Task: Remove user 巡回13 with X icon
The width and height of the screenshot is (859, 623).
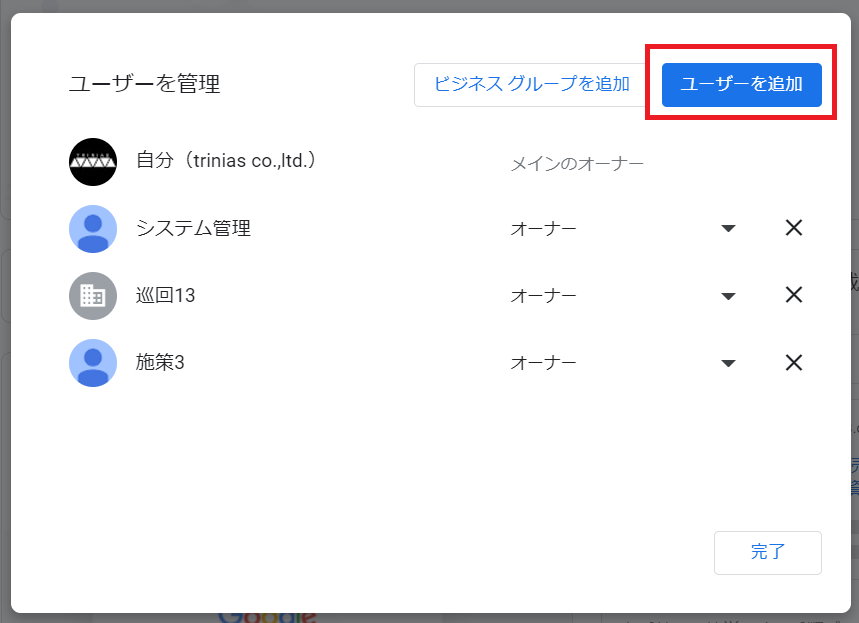Action: click(x=794, y=295)
